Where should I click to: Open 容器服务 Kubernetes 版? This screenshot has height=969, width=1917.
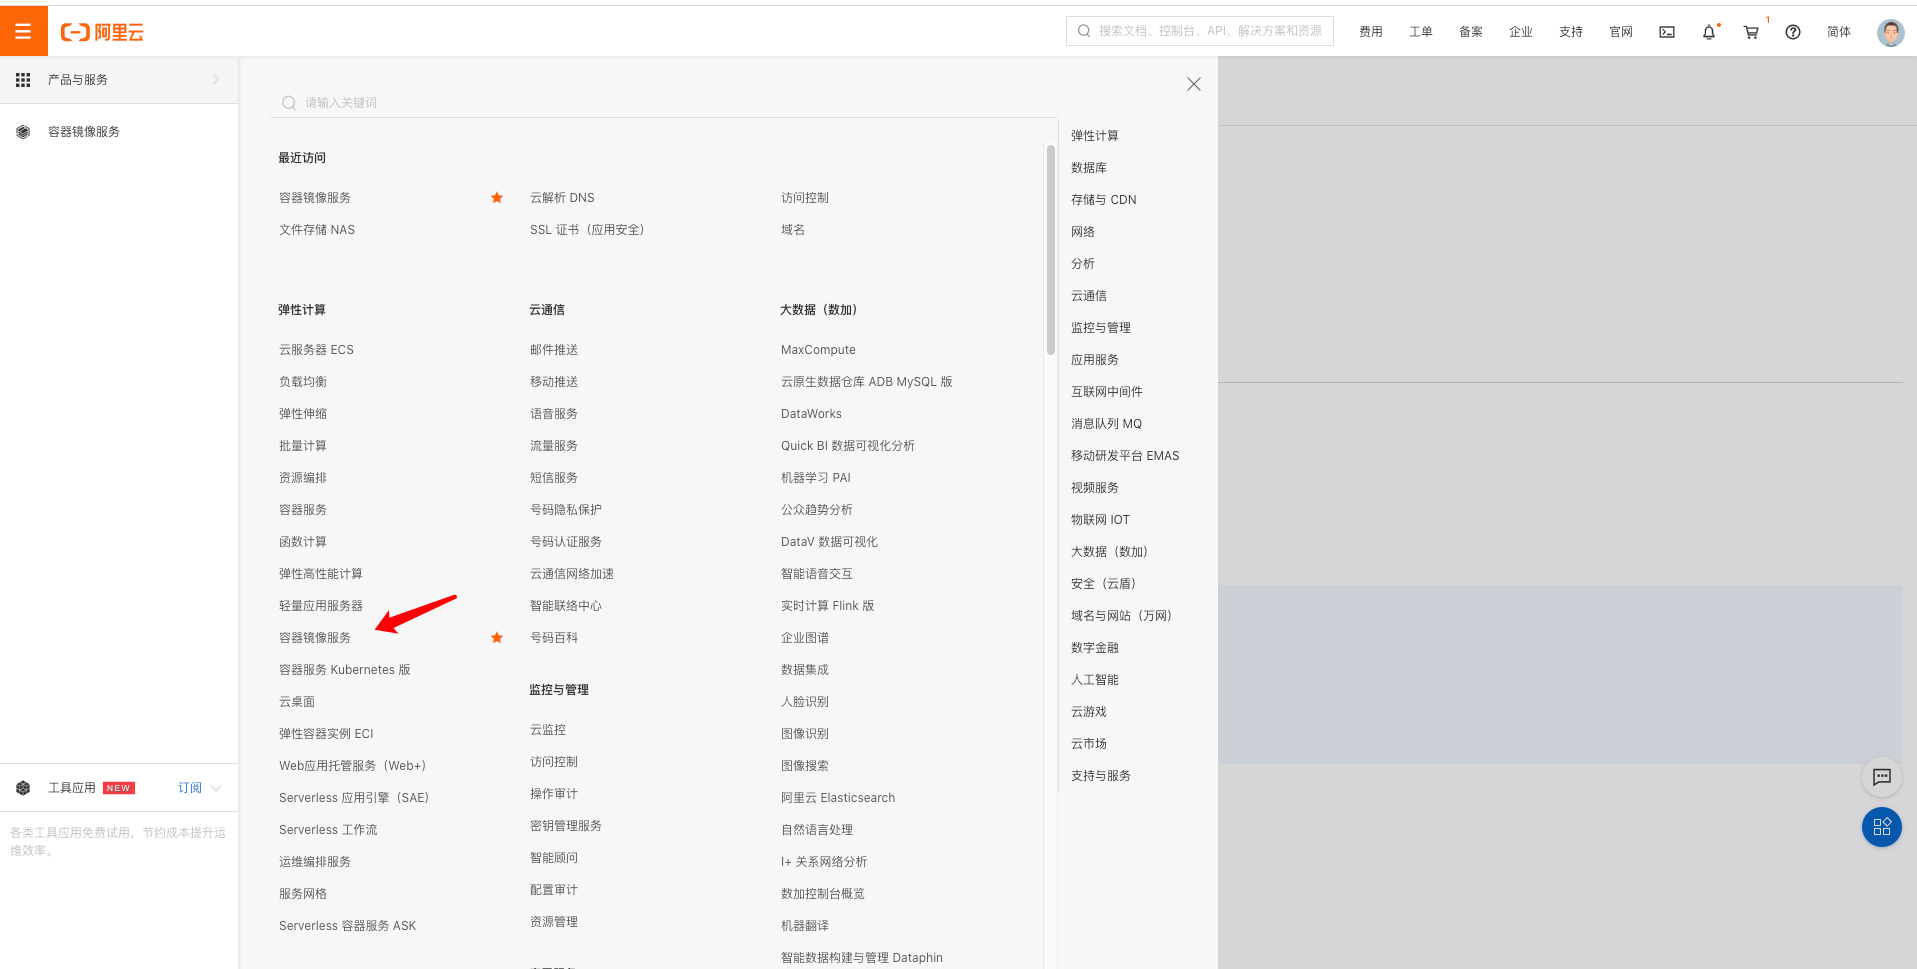345,670
